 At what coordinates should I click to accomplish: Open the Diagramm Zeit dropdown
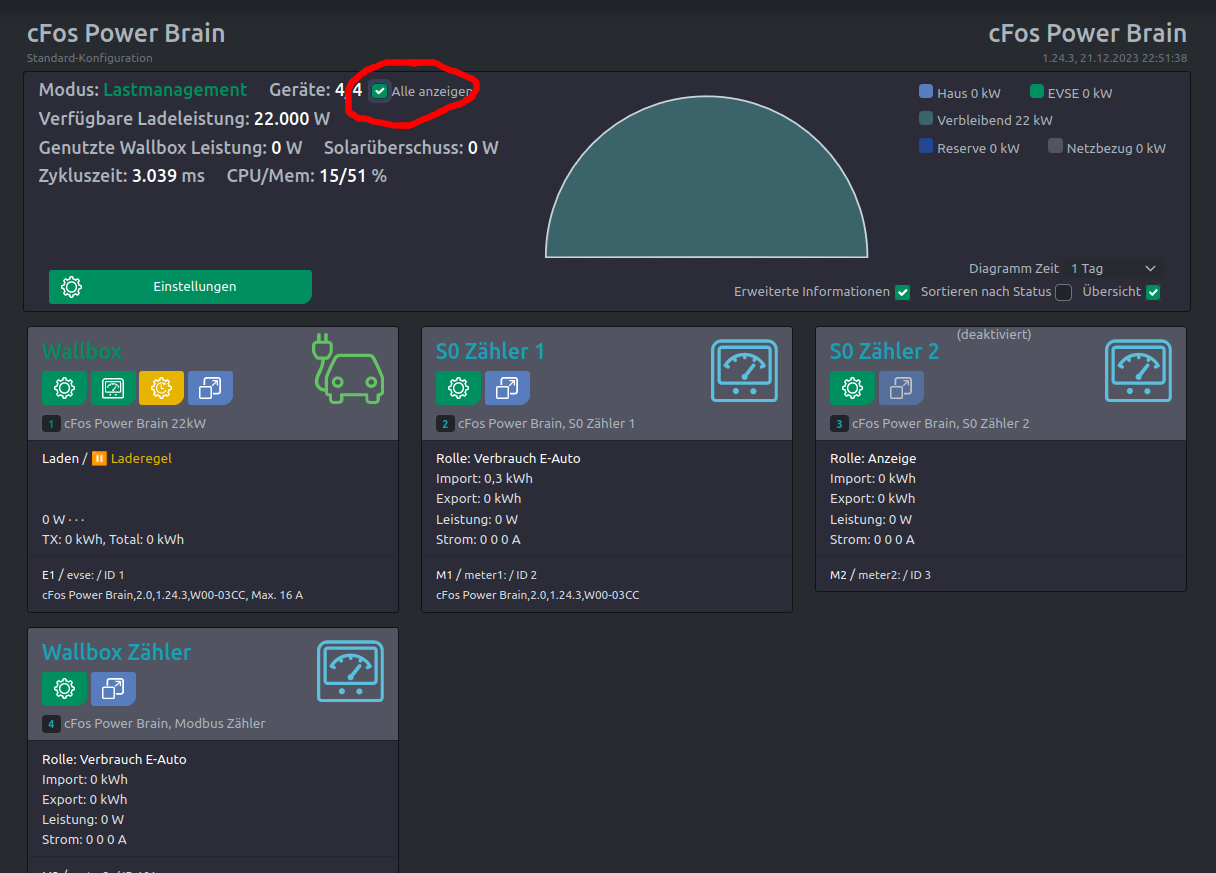pos(1114,269)
